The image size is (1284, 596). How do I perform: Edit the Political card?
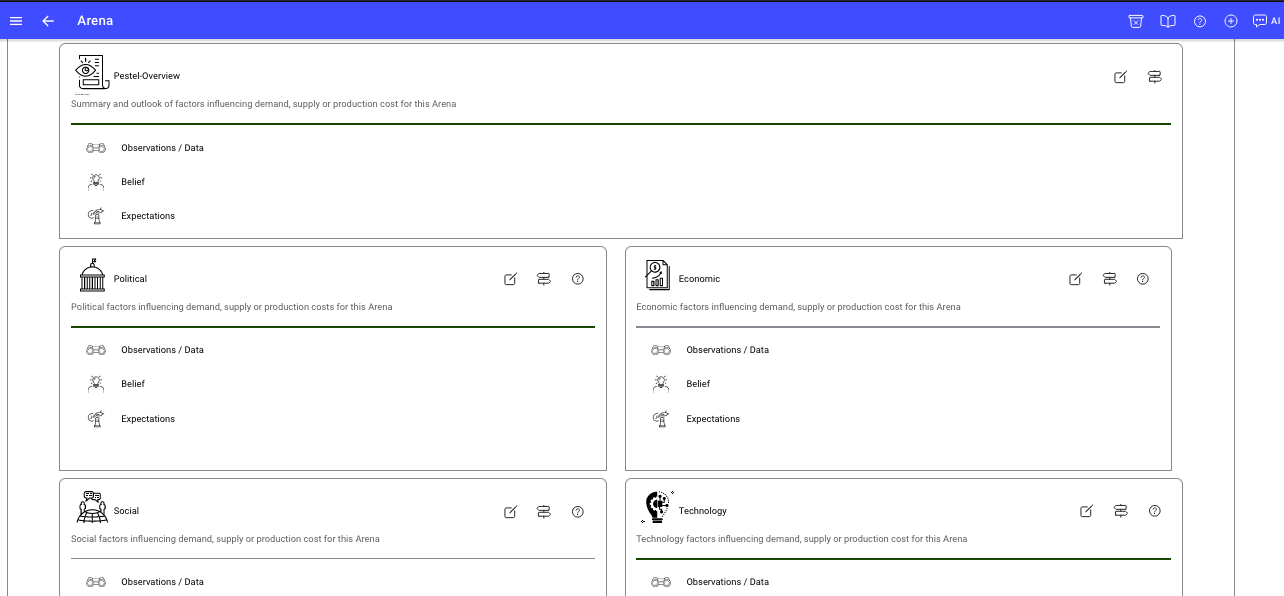pos(510,279)
